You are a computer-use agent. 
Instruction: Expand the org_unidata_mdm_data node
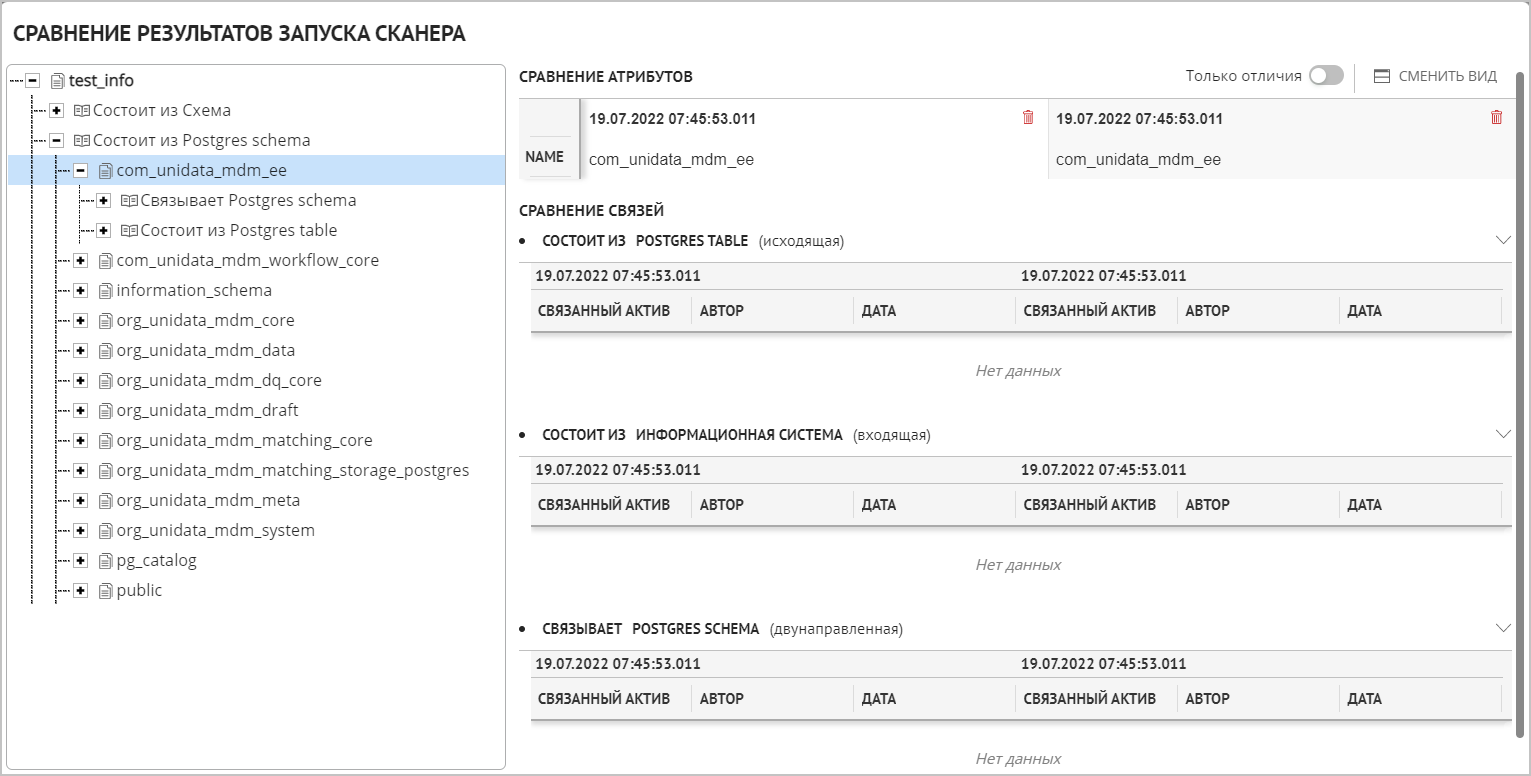pyautogui.click(x=81, y=350)
